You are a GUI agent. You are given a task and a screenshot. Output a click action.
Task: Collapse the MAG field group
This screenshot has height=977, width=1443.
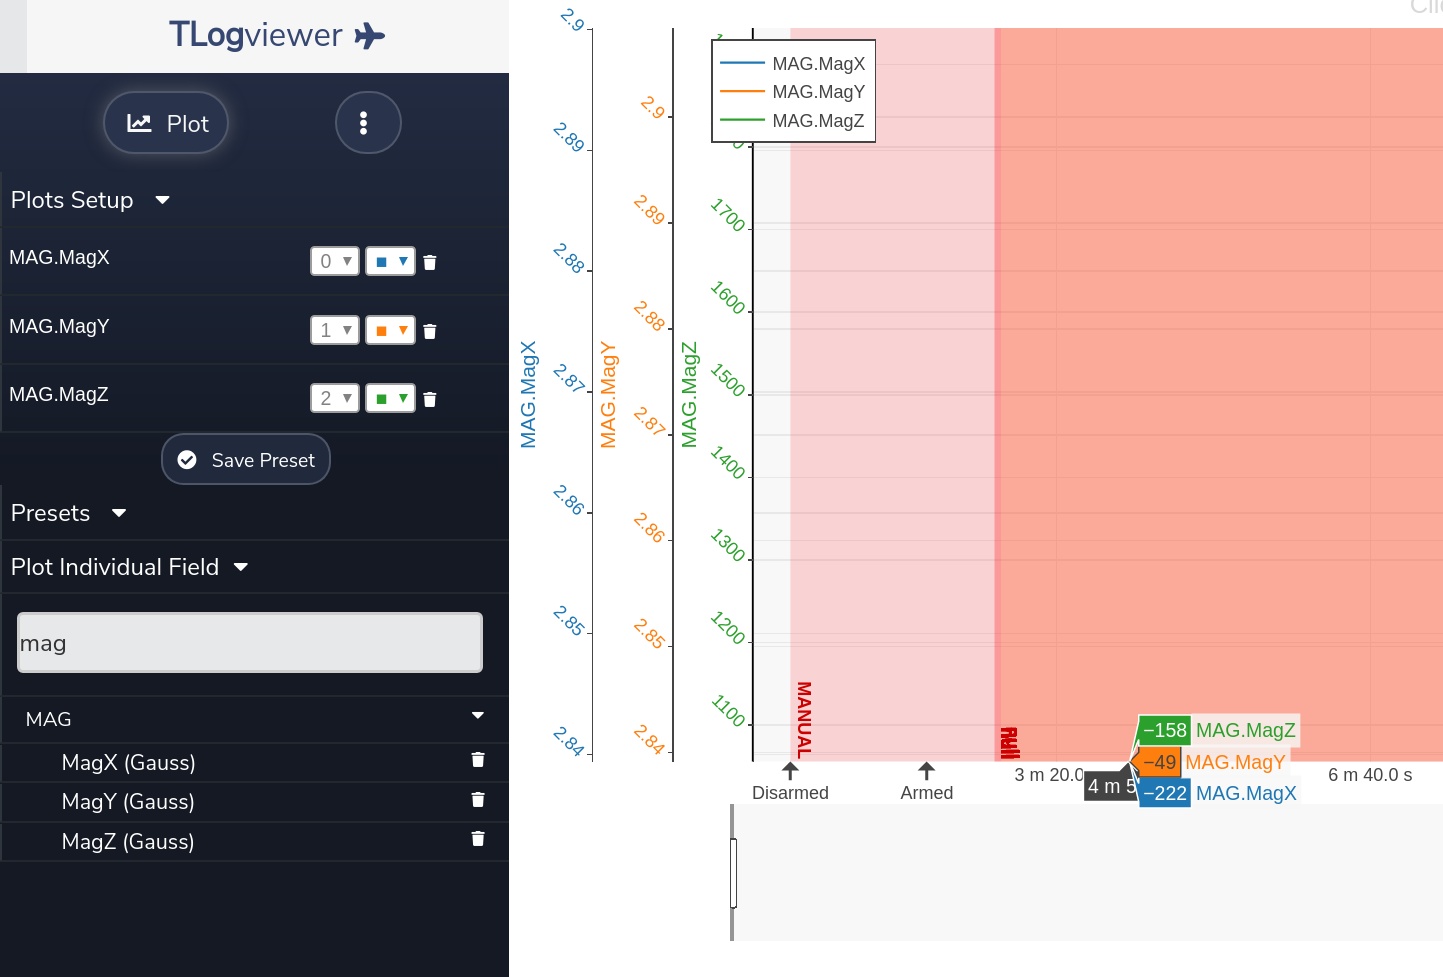click(477, 718)
